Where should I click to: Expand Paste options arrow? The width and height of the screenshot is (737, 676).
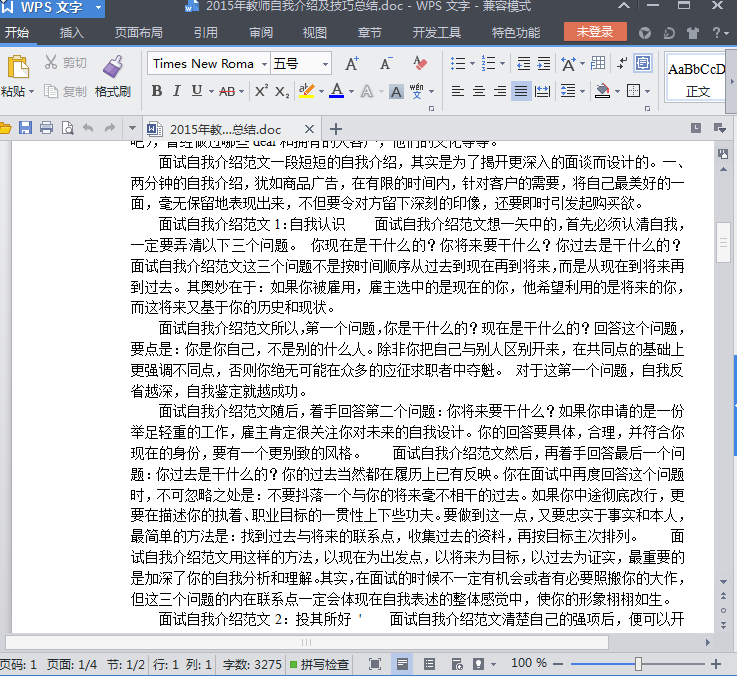click(31, 91)
